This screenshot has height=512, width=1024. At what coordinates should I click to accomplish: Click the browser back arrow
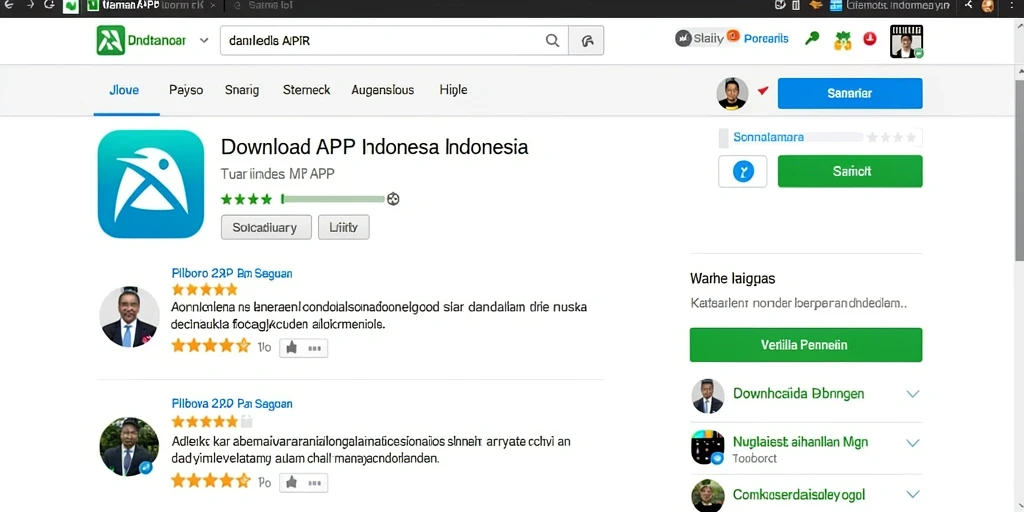(x=11, y=5)
